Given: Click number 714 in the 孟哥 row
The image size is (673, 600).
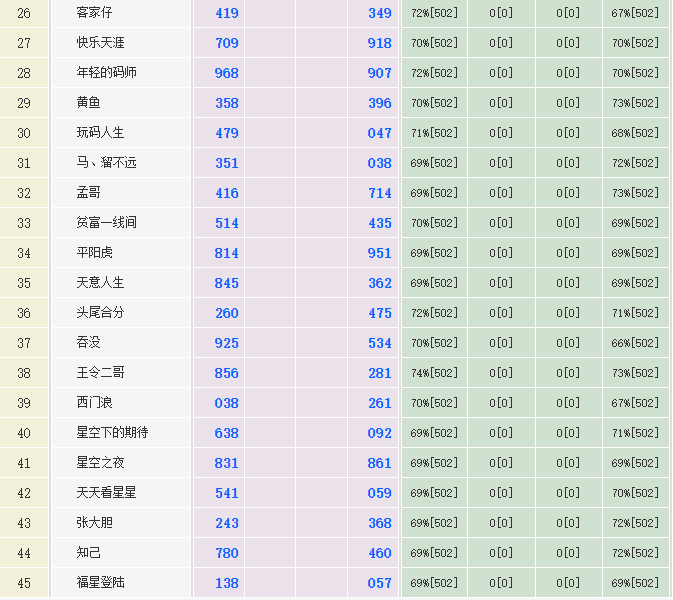Looking at the screenshot, I should pyautogui.click(x=379, y=193).
